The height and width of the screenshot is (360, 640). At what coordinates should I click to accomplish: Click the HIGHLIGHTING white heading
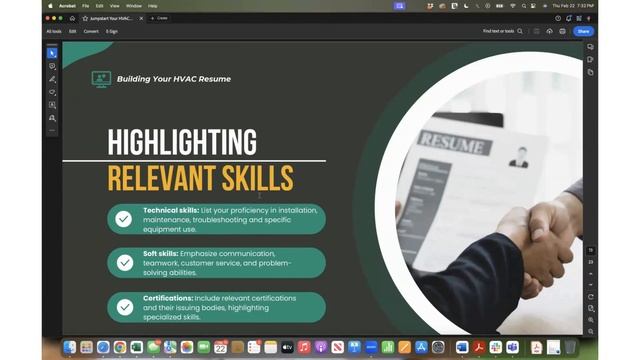point(182,142)
